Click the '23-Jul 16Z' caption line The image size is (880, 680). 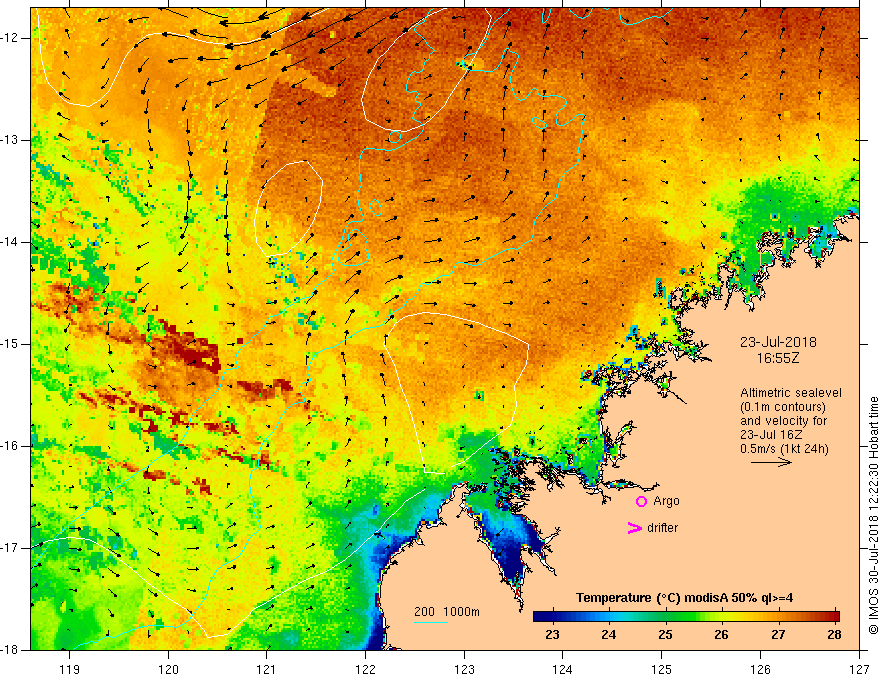771,435
